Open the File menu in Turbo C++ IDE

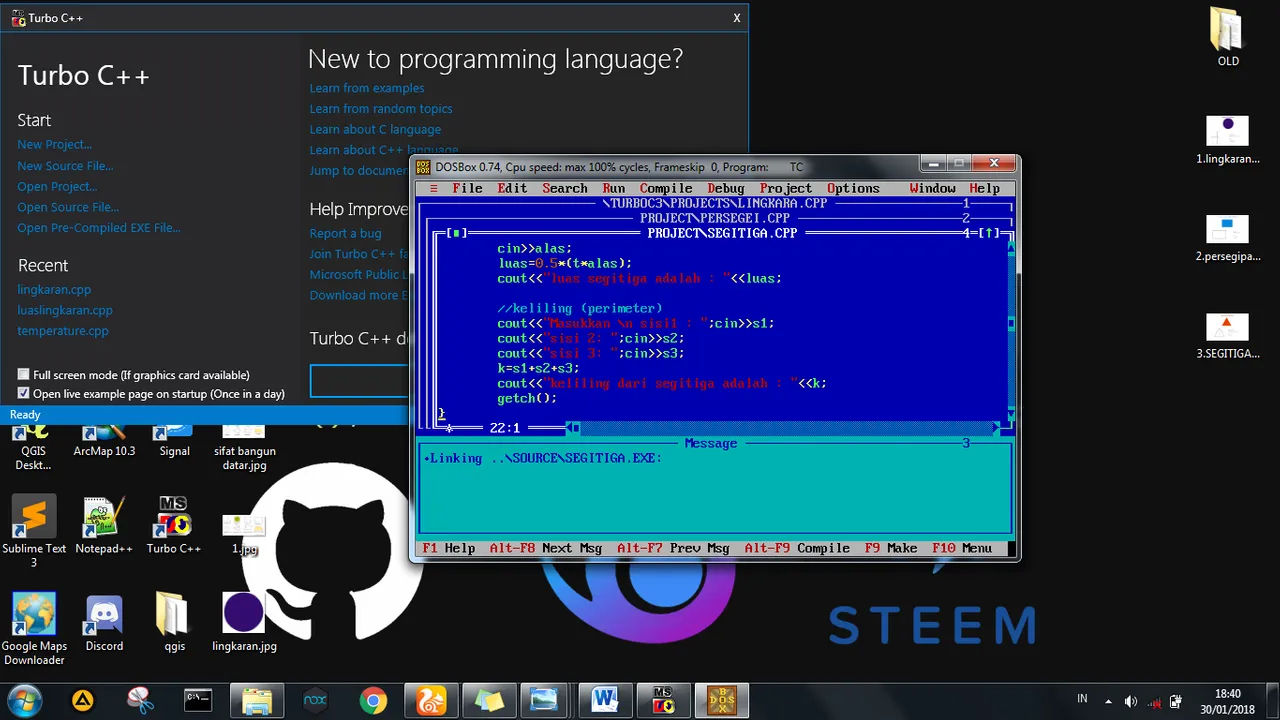pyautogui.click(x=467, y=188)
